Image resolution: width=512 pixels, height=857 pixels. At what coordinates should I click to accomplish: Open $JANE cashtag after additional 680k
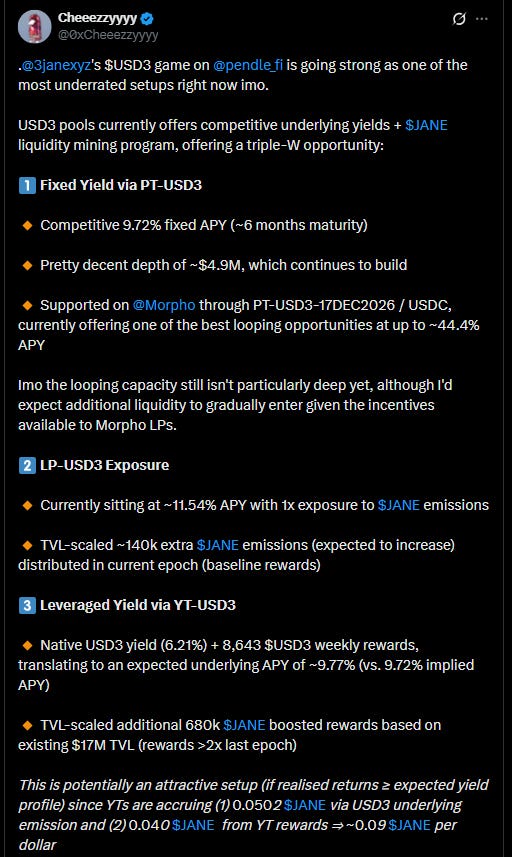244,725
